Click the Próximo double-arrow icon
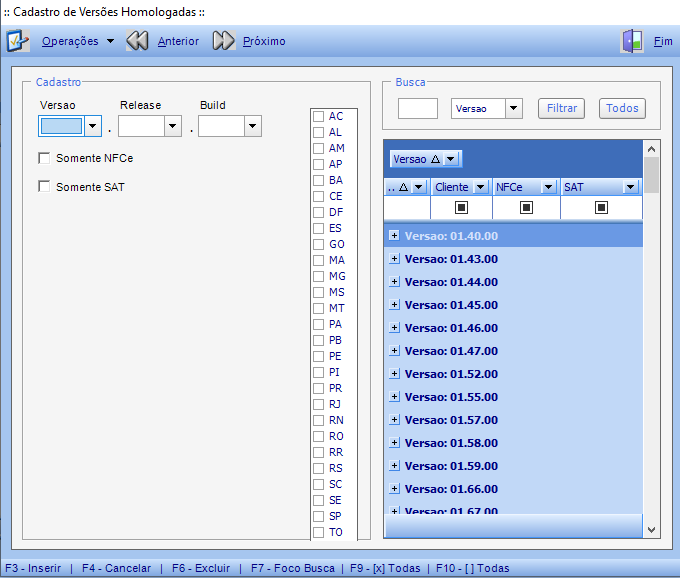This screenshot has height=578, width=680. (x=224, y=41)
